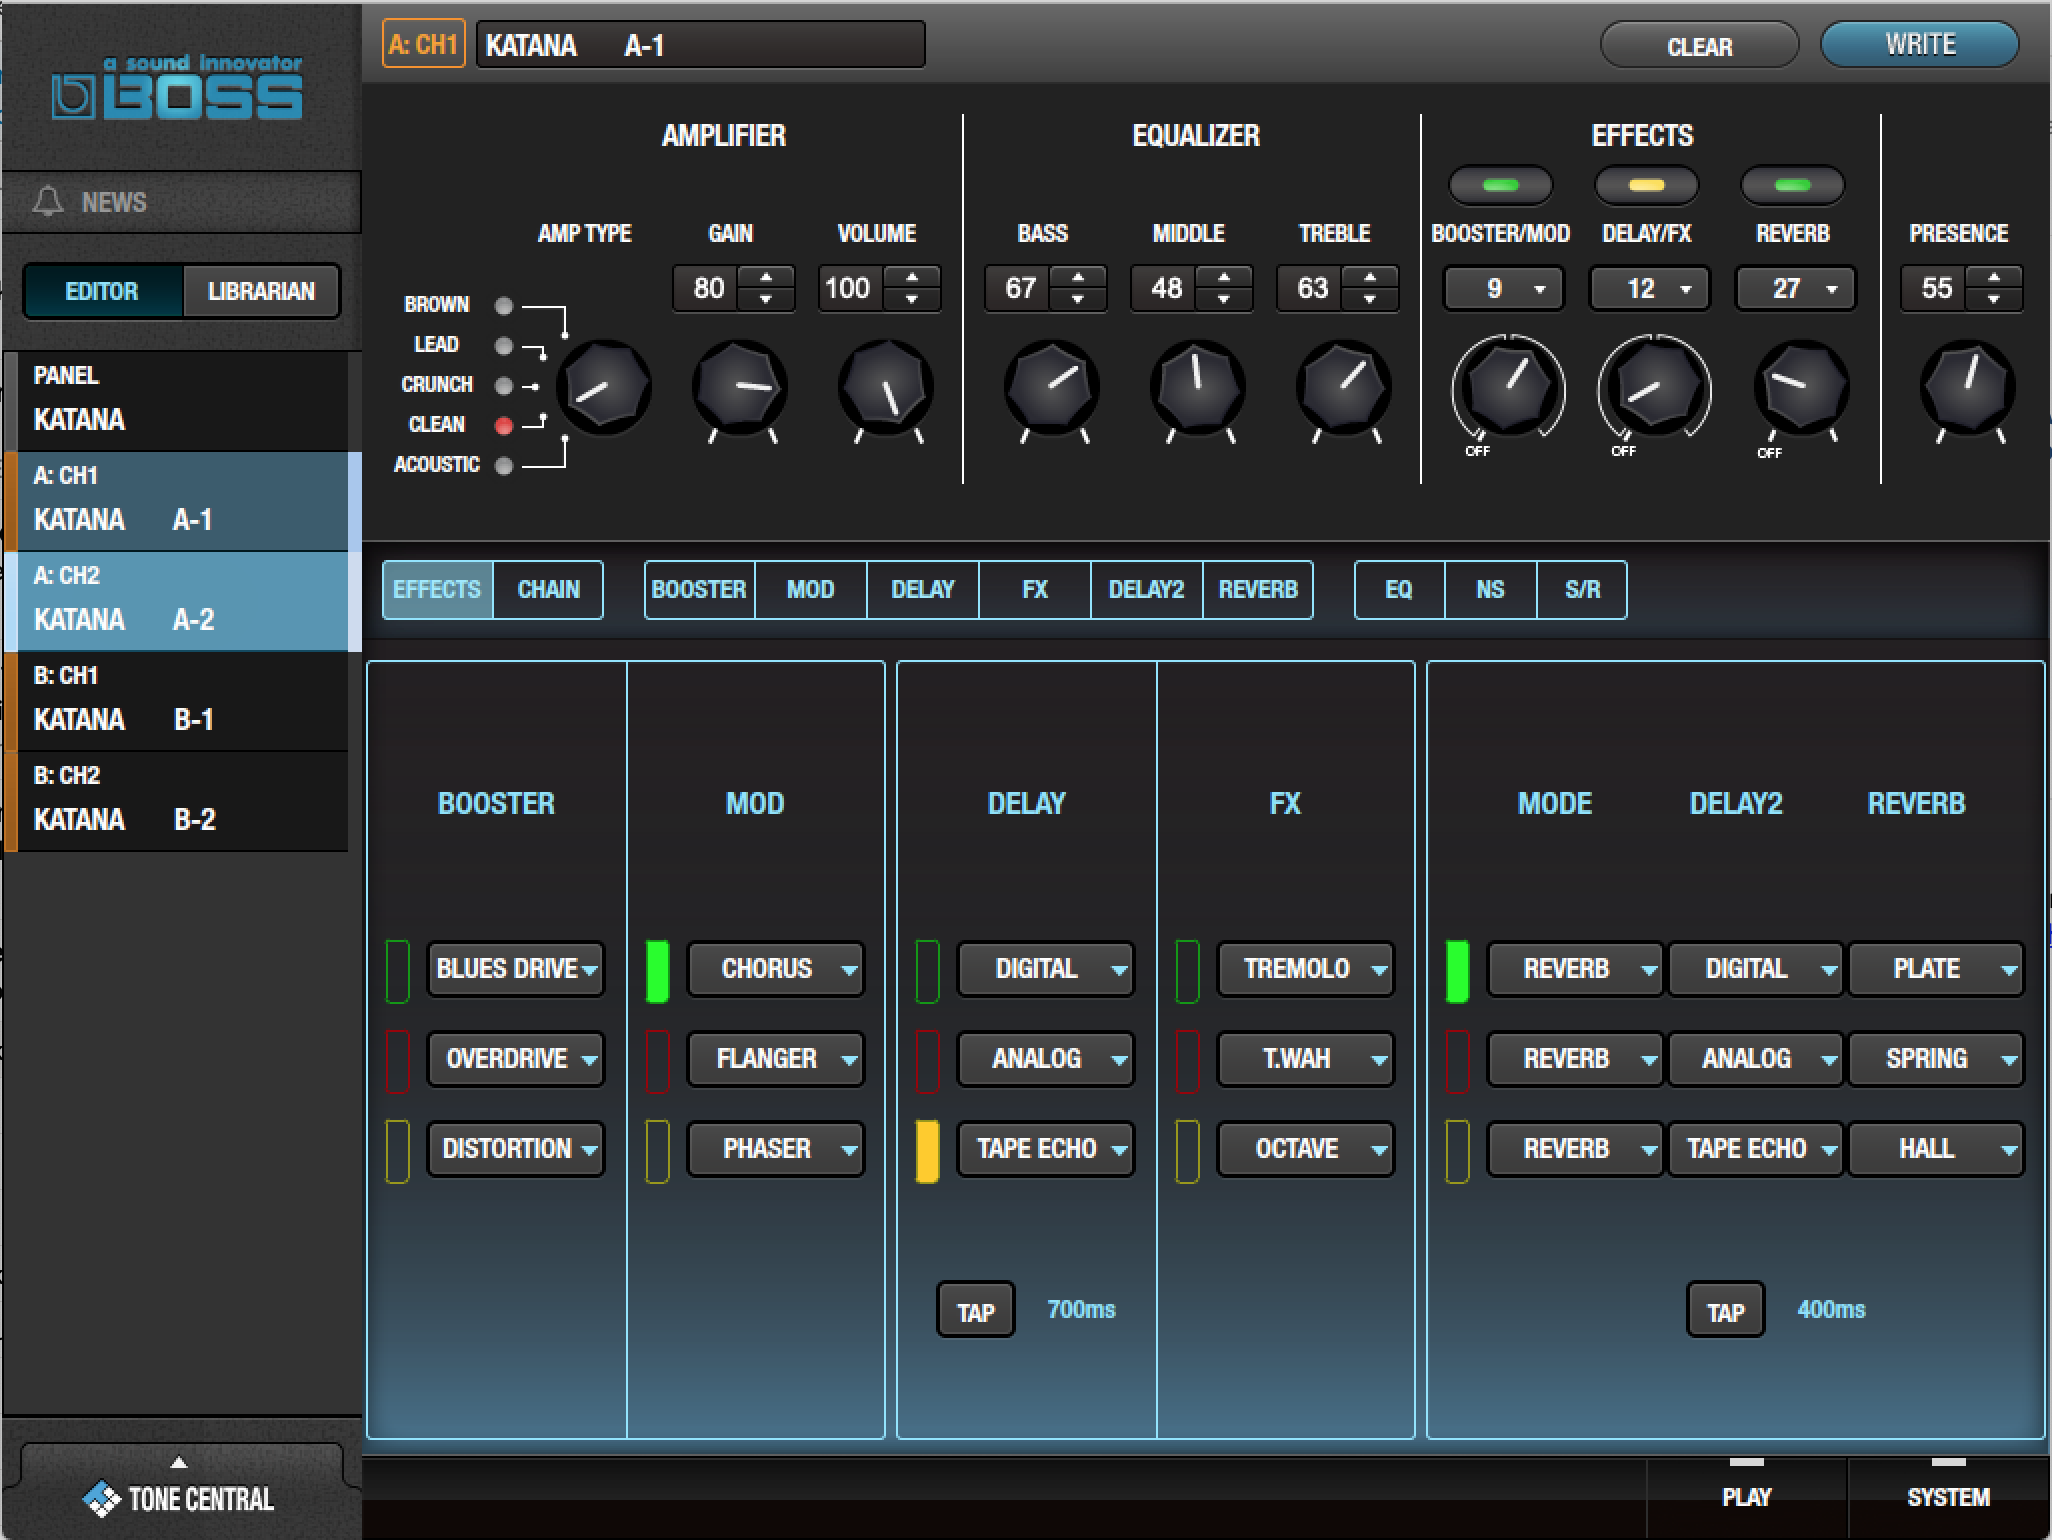
Task: Toggle the yellow DELAY/FX effect button
Action: (1646, 185)
